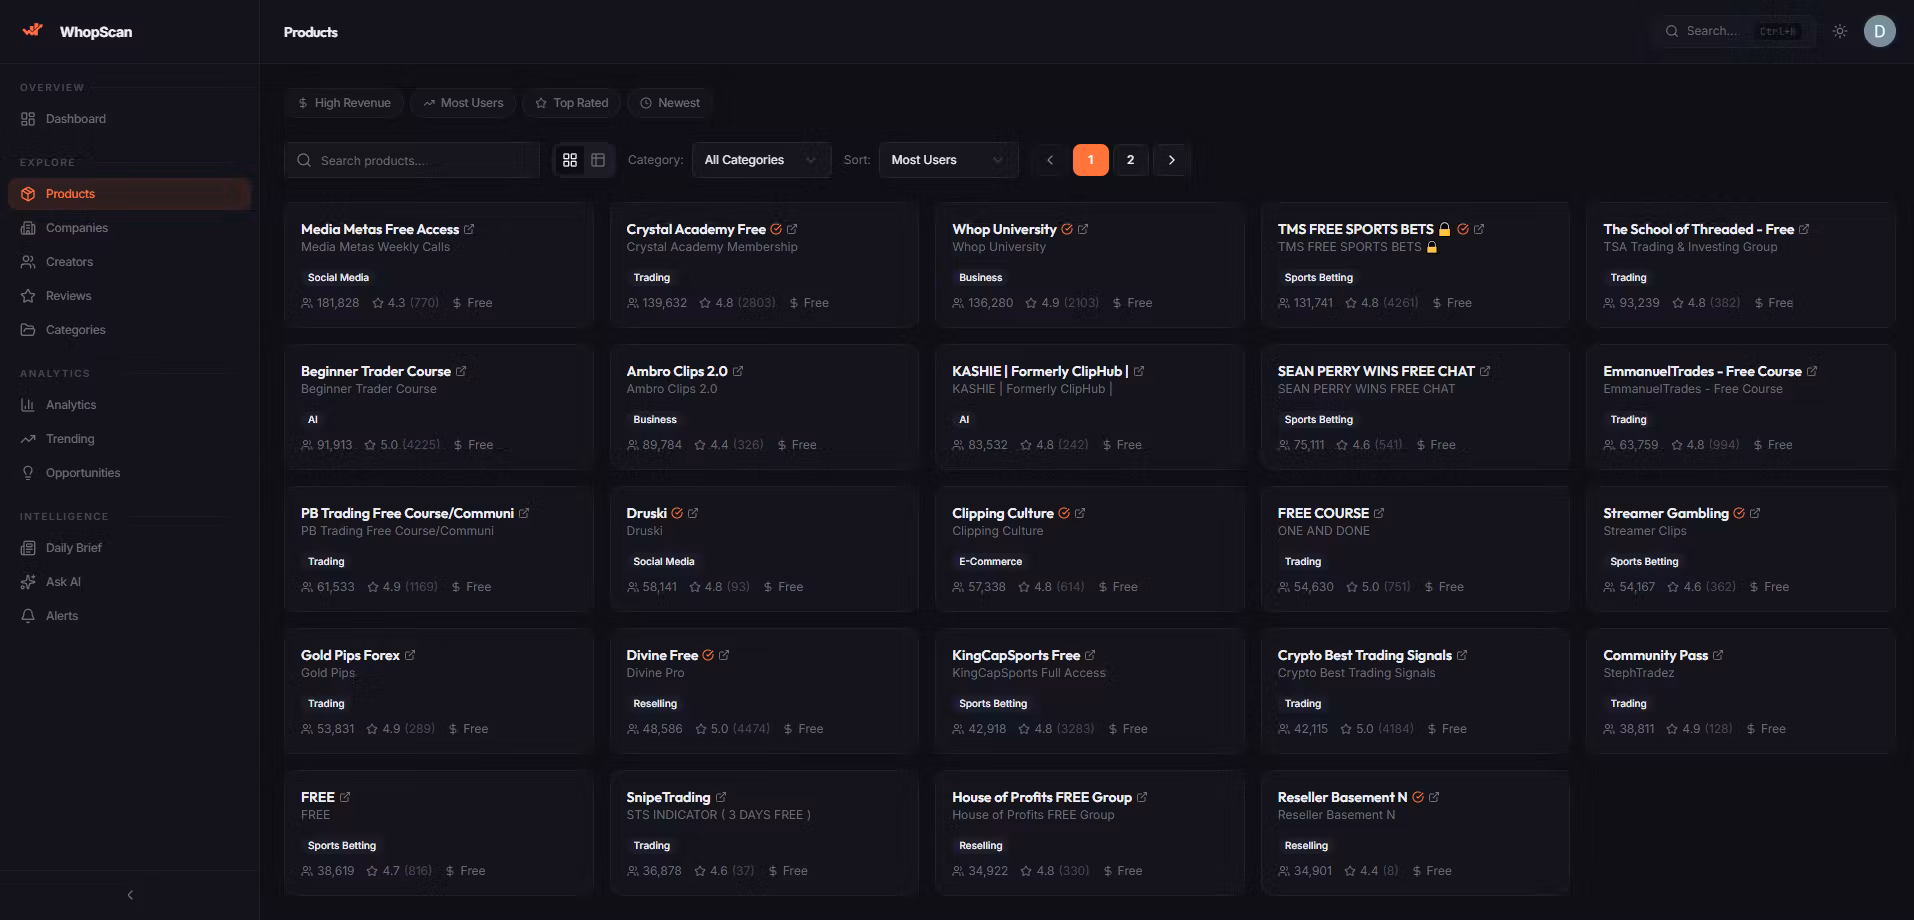Image resolution: width=1914 pixels, height=920 pixels.
Task: Click the Sports Betting tag on FREE card
Action: pyautogui.click(x=342, y=846)
